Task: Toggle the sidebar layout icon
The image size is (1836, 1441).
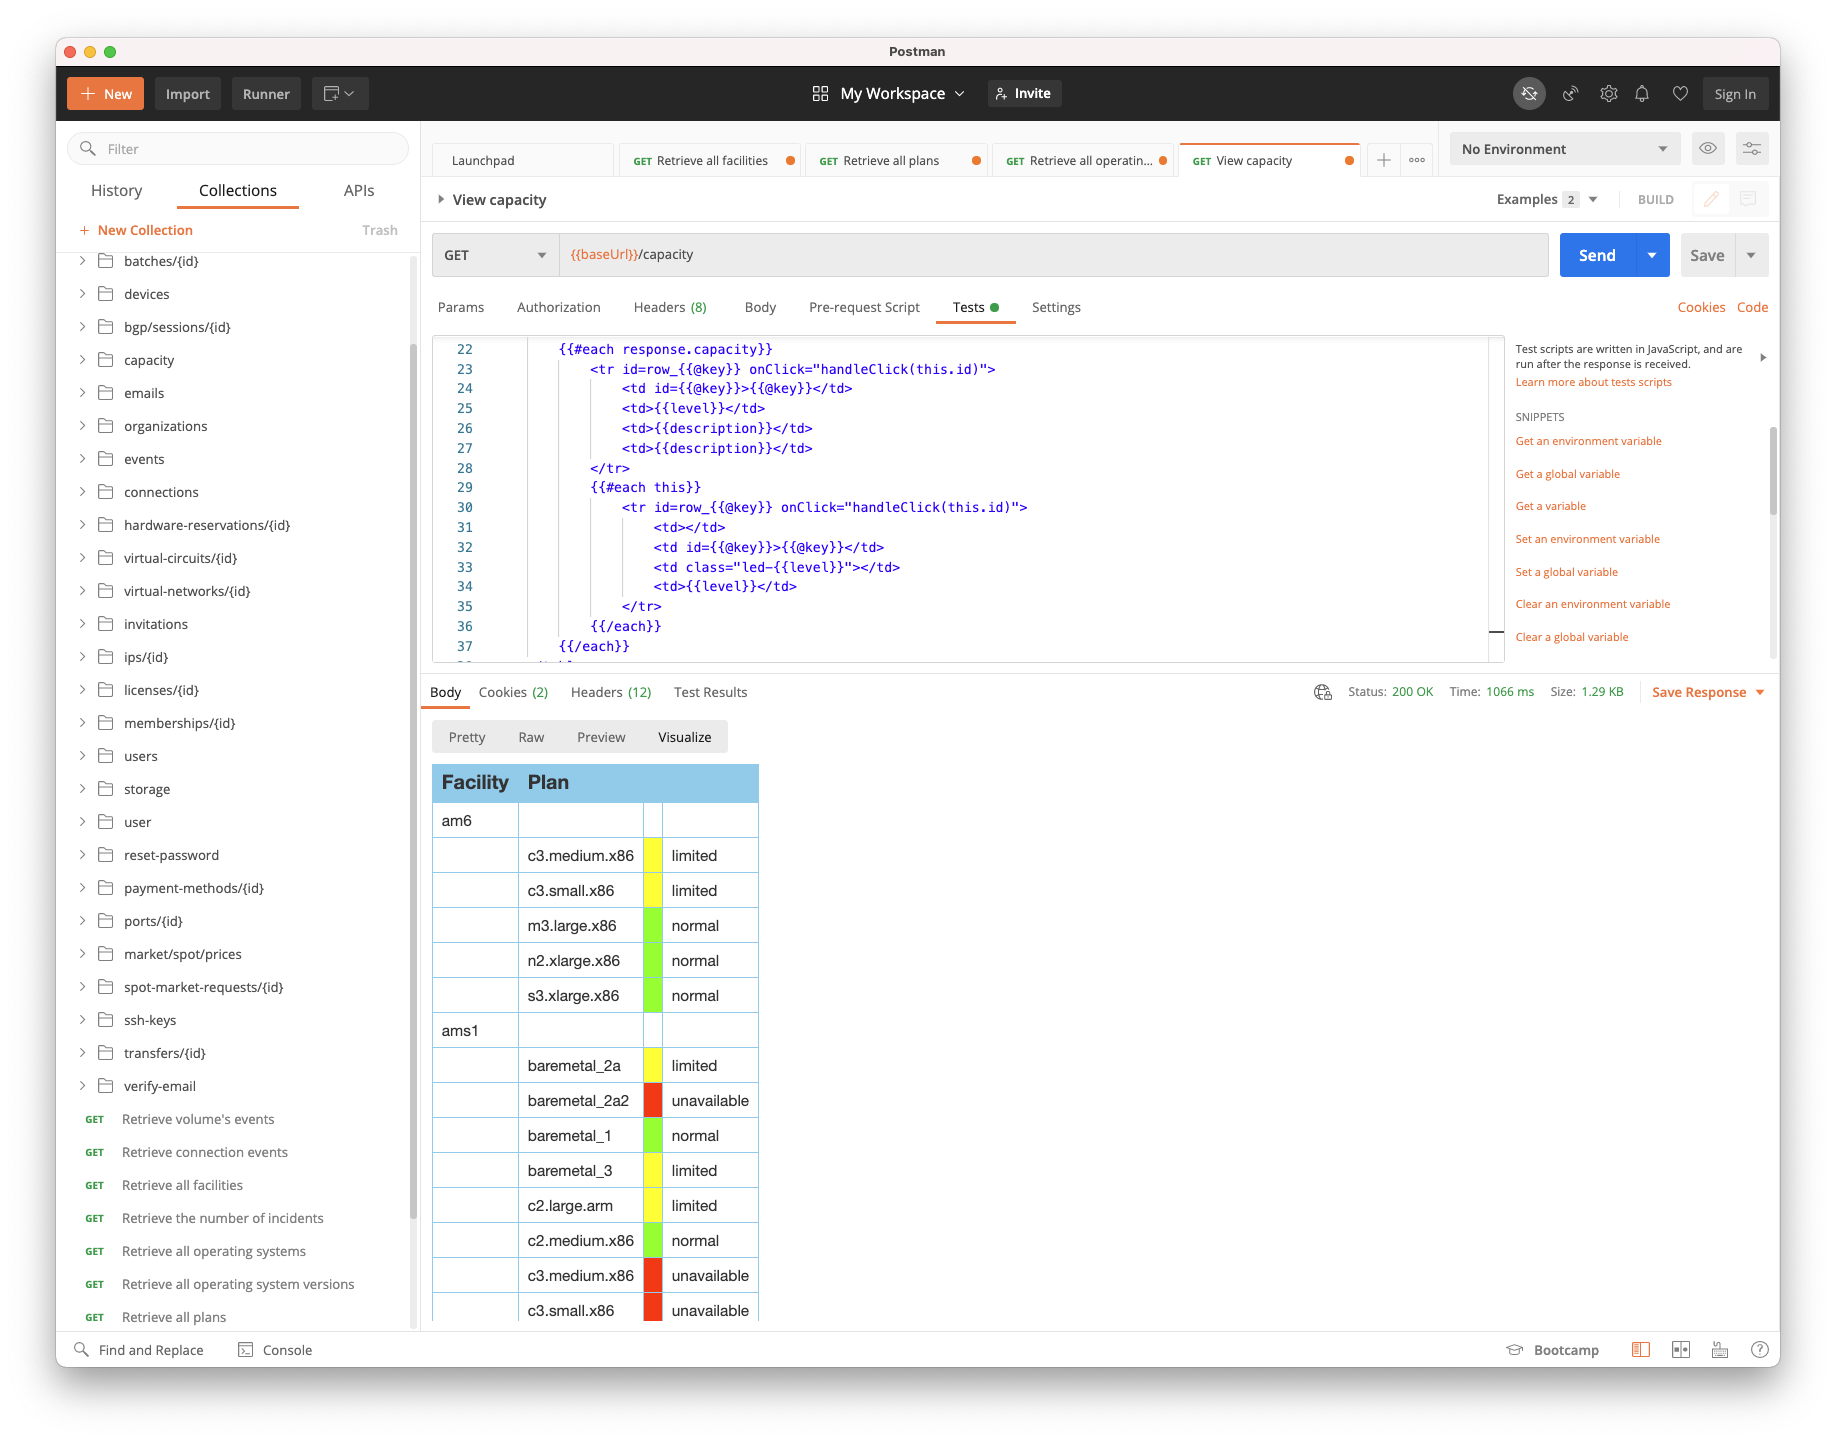Action: [1641, 1350]
